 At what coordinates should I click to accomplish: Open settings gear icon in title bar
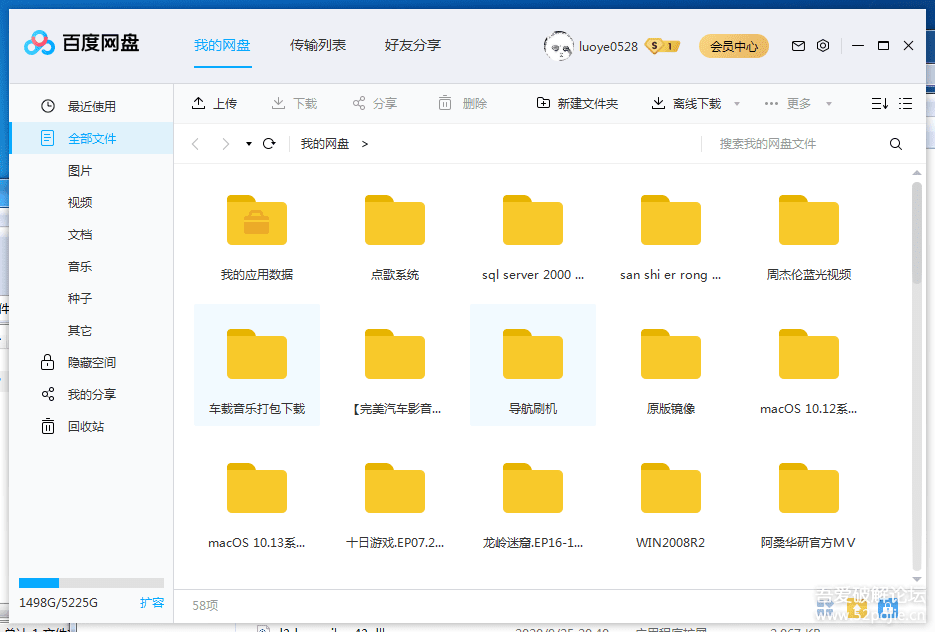pyautogui.click(x=823, y=46)
